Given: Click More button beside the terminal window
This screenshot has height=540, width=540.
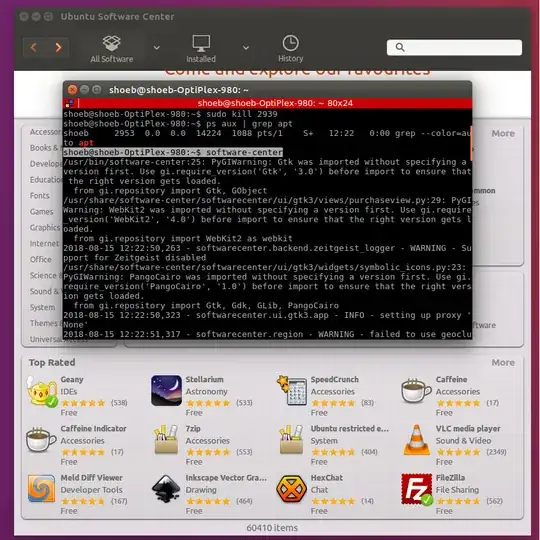Looking at the screenshot, I should click(503, 133).
